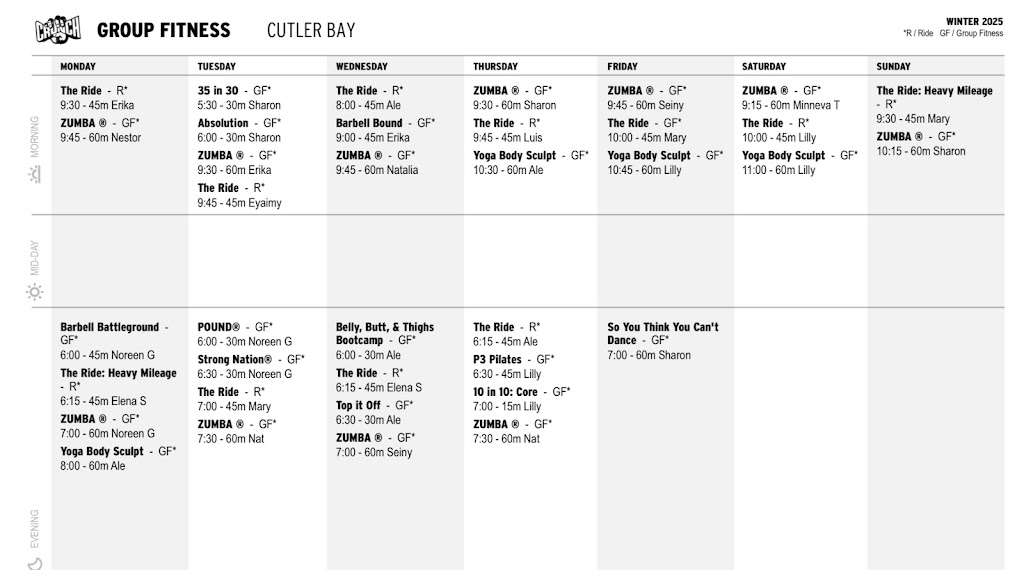Viewport: 1024px width, 570px height.
Task: Click the Evening moon icon
Action: point(35,563)
